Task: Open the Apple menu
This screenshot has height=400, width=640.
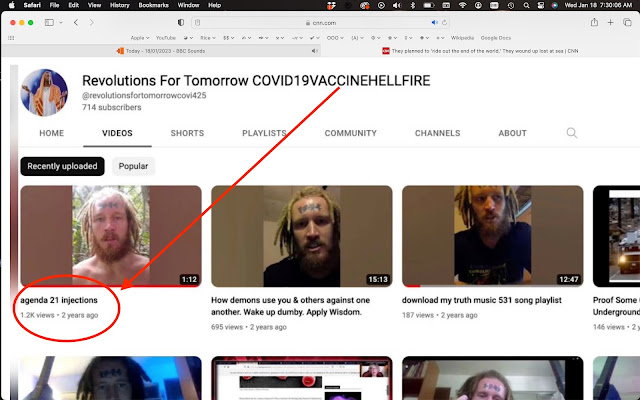Action: [11, 5]
